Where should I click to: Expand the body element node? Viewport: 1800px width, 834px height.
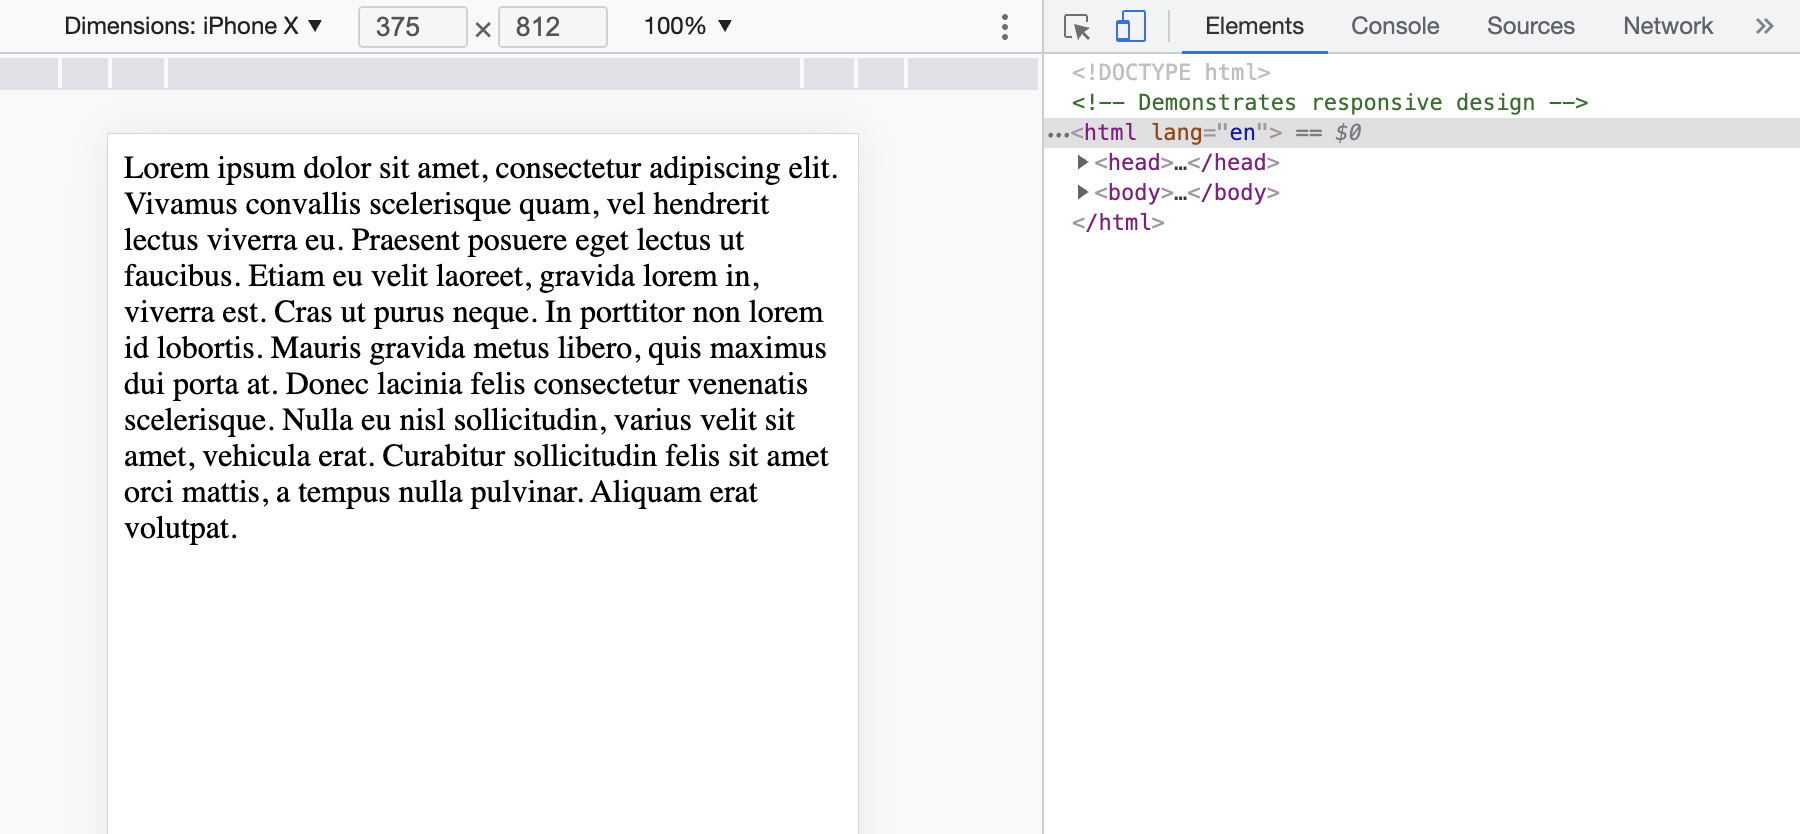[1082, 192]
